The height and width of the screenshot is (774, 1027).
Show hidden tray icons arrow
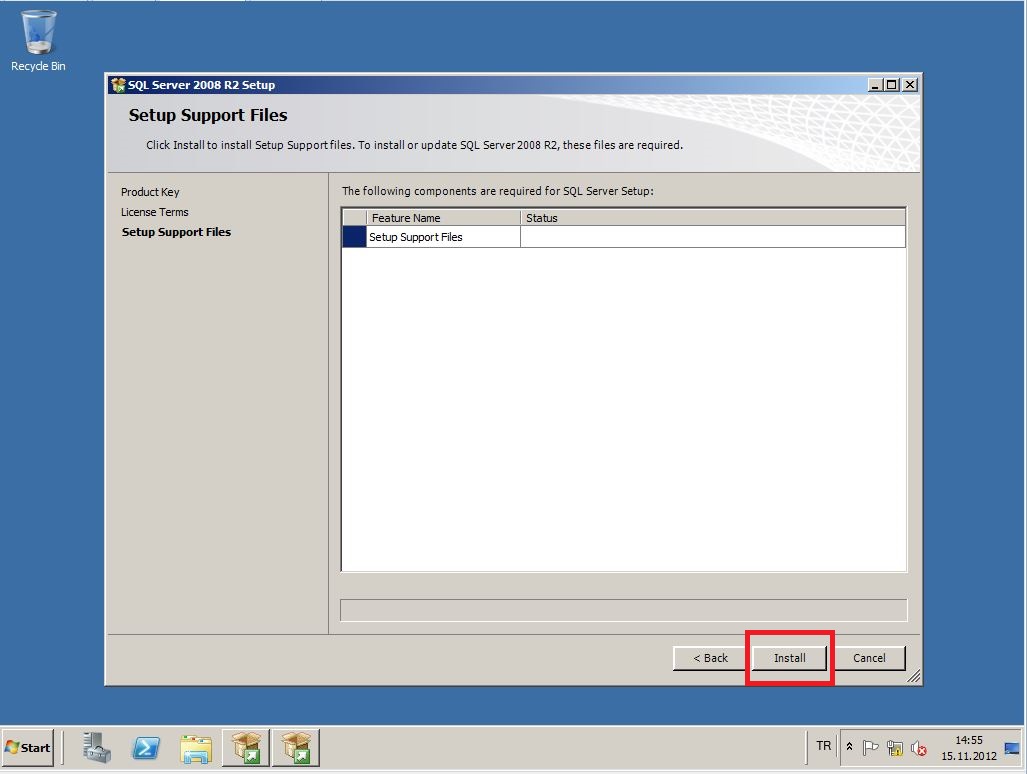pyautogui.click(x=850, y=746)
